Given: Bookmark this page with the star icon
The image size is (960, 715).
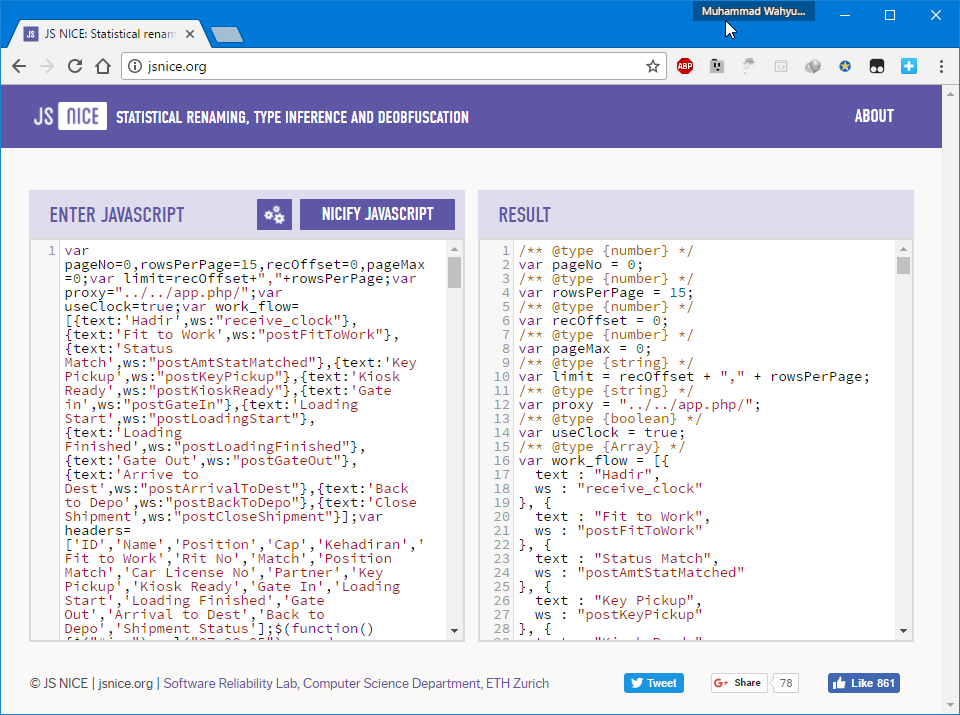Looking at the screenshot, I should 653,66.
